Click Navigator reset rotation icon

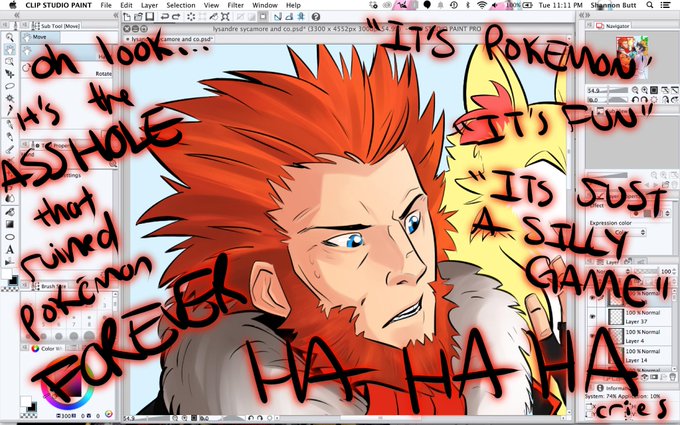(654, 100)
